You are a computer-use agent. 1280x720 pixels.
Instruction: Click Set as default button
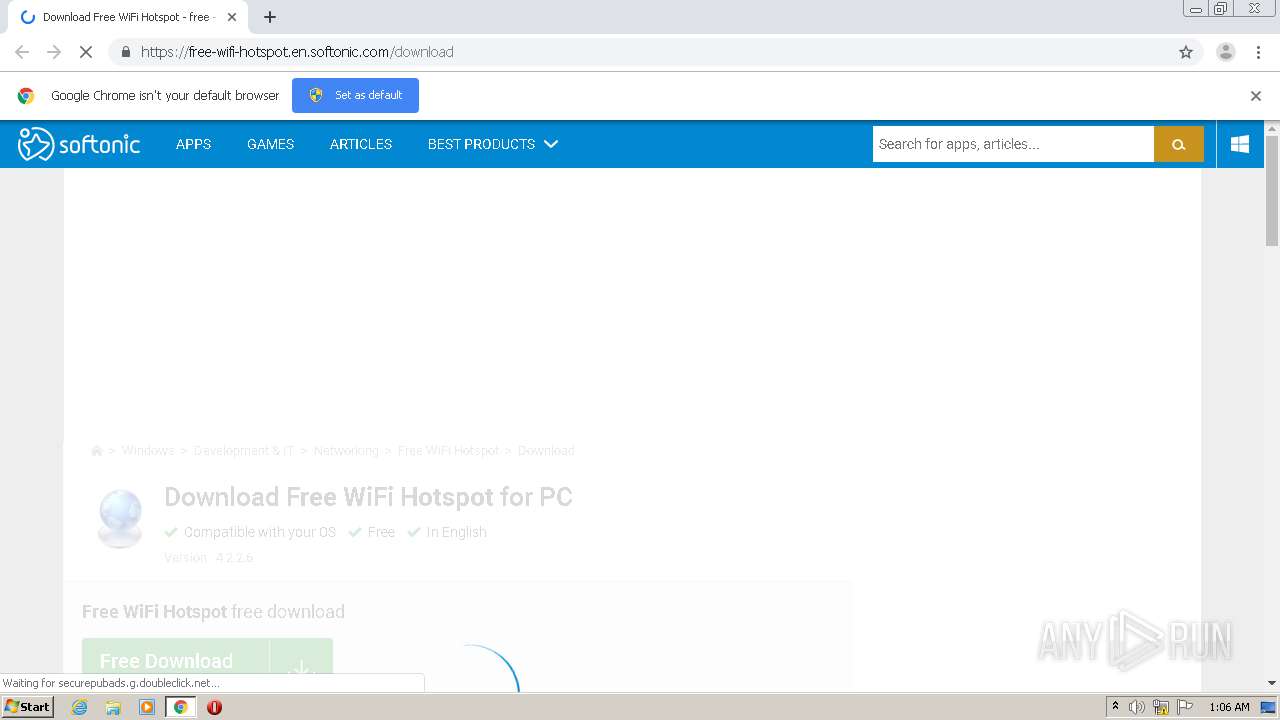(355, 95)
